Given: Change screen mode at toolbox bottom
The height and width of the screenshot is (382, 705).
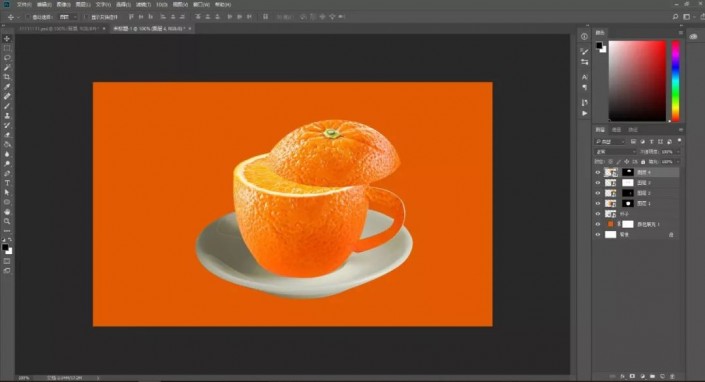Looking at the screenshot, I should (7, 271).
